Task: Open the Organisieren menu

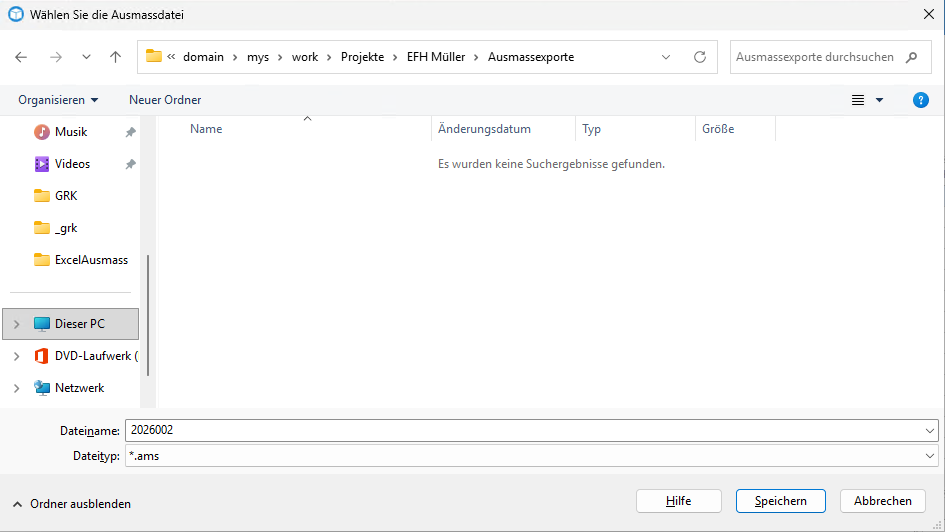Action: click(x=58, y=100)
